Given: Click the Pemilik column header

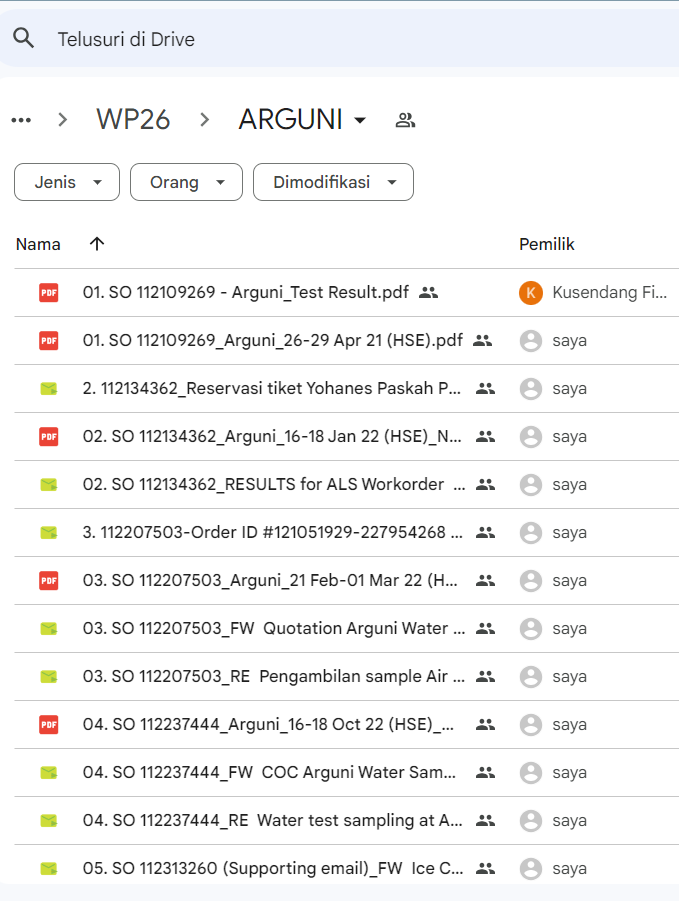Looking at the screenshot, I should click(546, 244).
